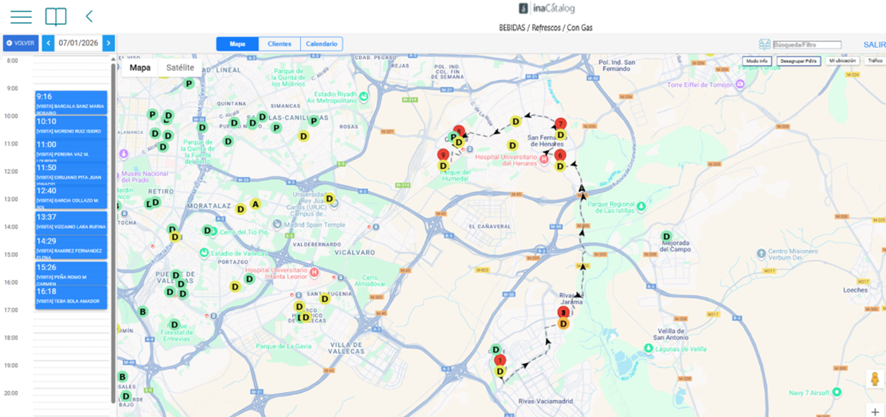Open the 15:26 Peña Romo visit
Image resolution: width=886 pixels, height=417 pixels.
click(71, 273)
